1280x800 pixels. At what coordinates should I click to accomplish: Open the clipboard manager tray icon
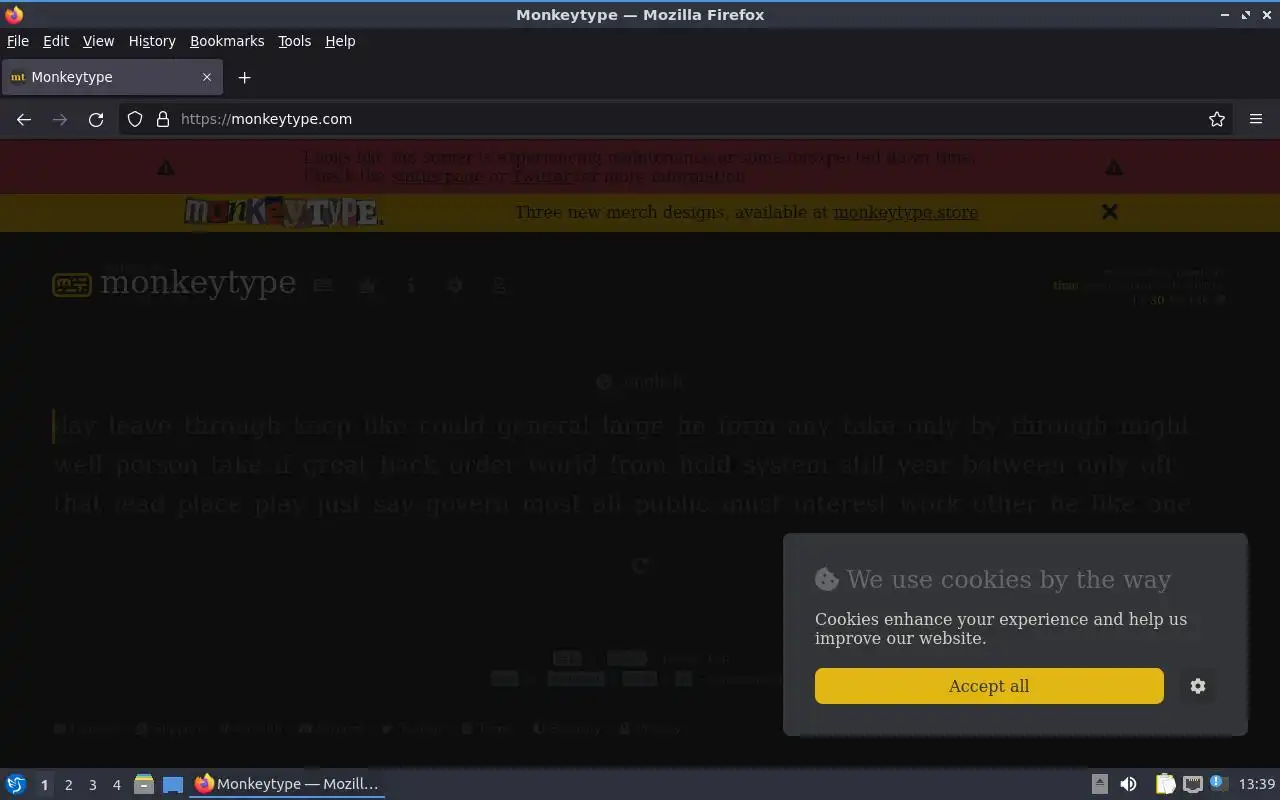point(1165,784)
